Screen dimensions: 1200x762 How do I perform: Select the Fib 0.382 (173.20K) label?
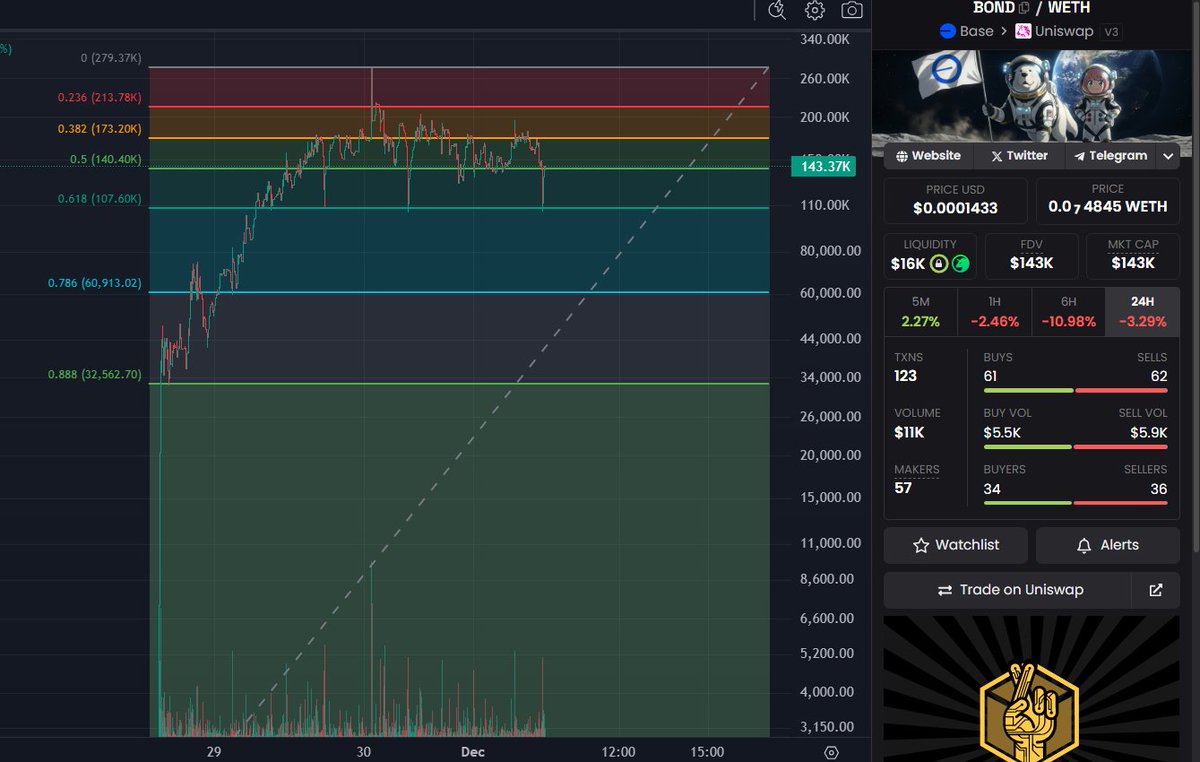coord(99,129)
